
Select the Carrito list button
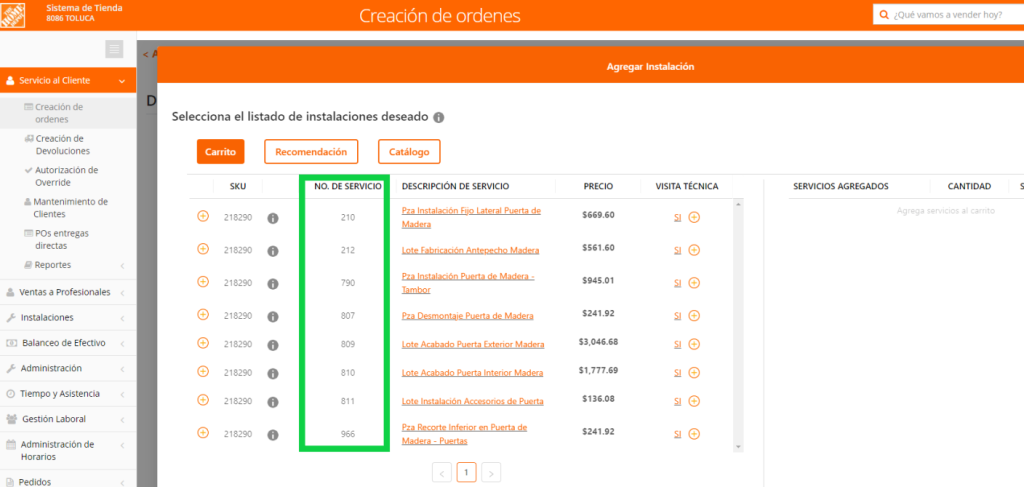pos(220,151)
